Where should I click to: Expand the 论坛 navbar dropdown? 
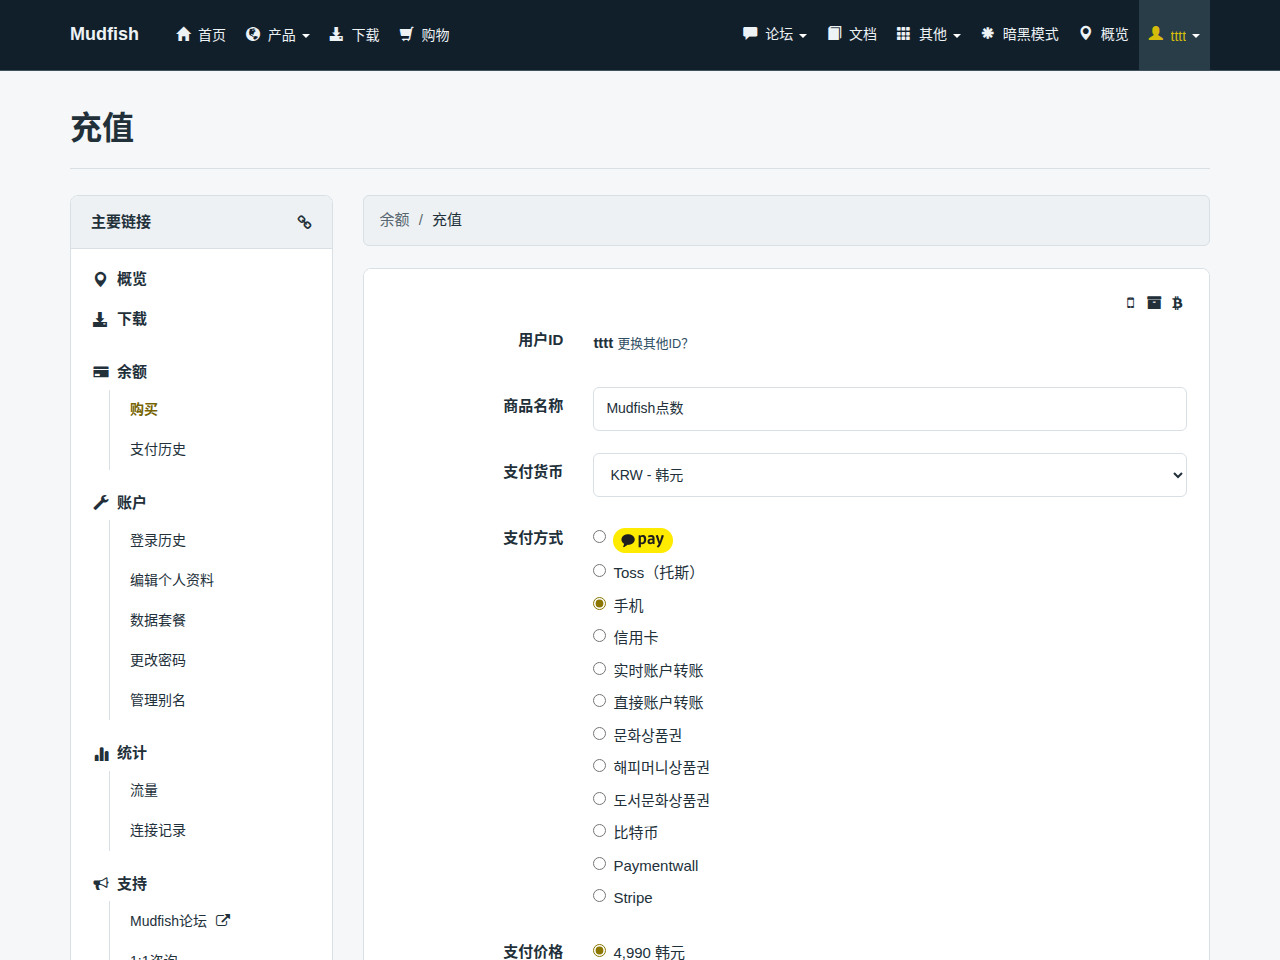775,35
